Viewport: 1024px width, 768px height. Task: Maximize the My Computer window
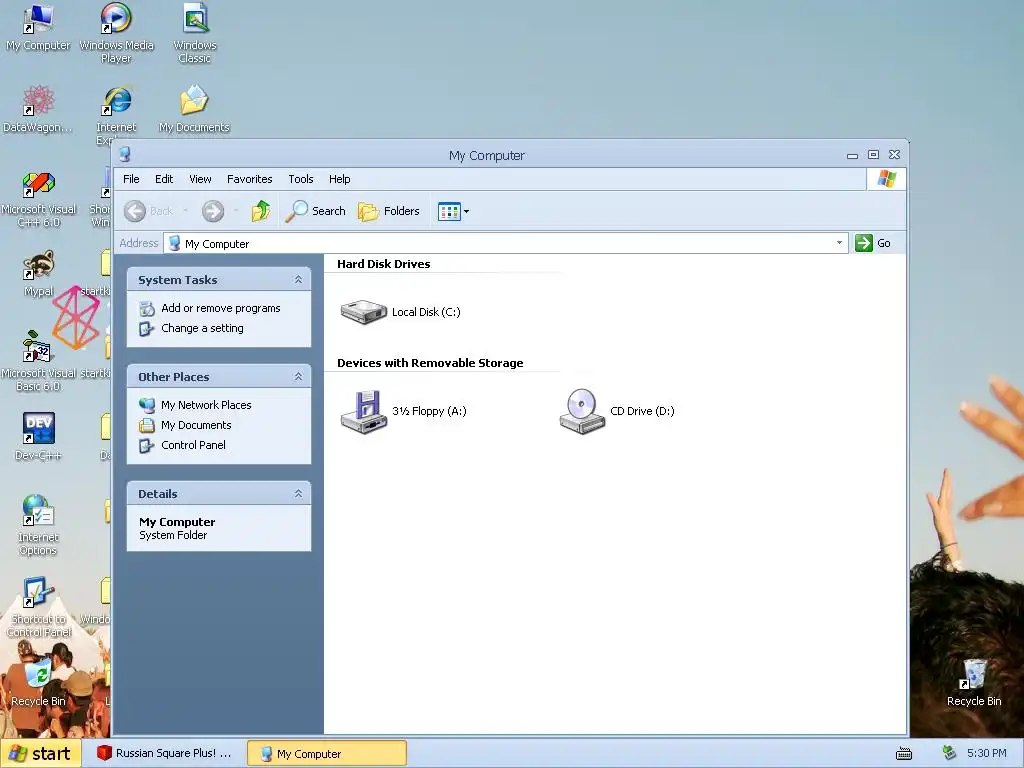873,155
